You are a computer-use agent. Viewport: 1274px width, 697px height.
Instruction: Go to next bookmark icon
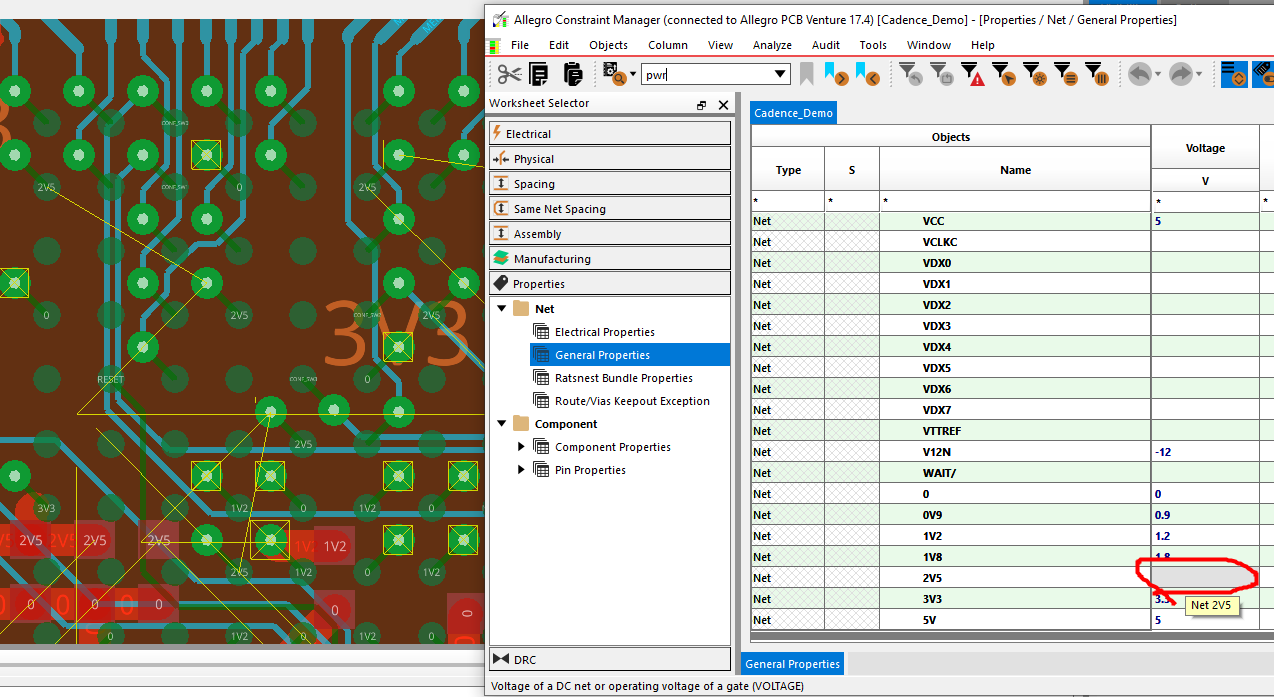pos(837,74)
